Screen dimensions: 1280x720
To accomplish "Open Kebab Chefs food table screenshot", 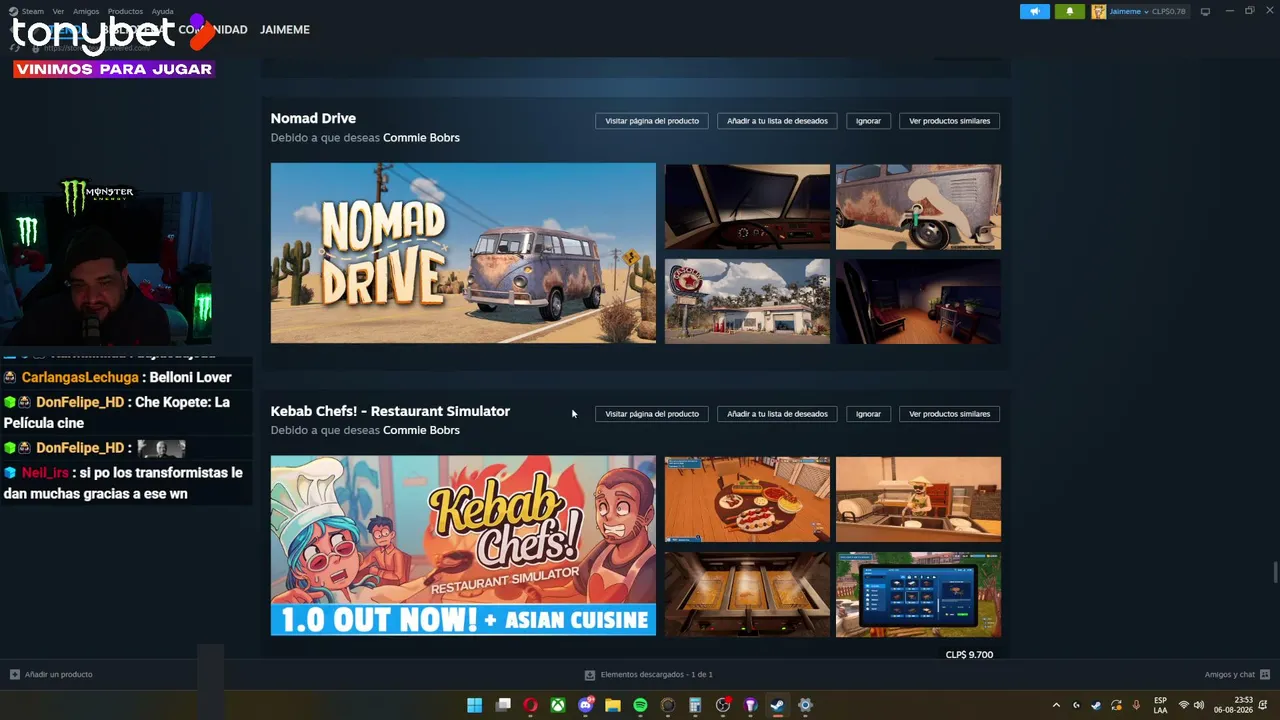I will pyautogui.click(x=747, y=500).
